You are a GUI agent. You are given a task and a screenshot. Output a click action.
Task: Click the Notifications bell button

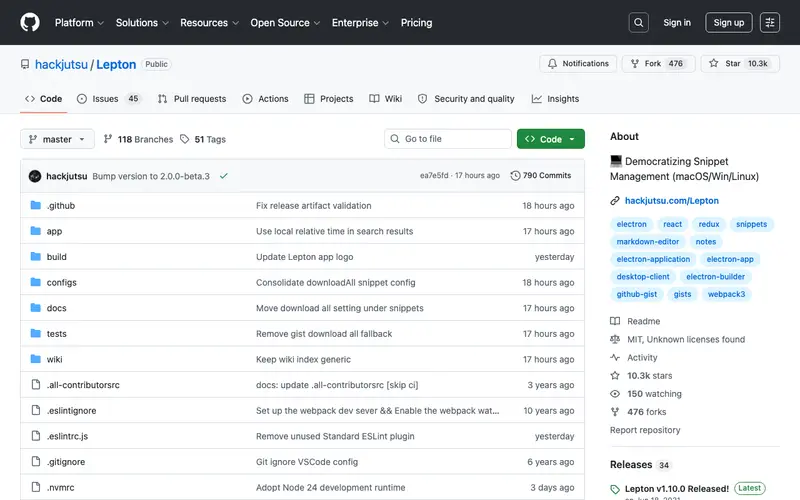(578, 64)
